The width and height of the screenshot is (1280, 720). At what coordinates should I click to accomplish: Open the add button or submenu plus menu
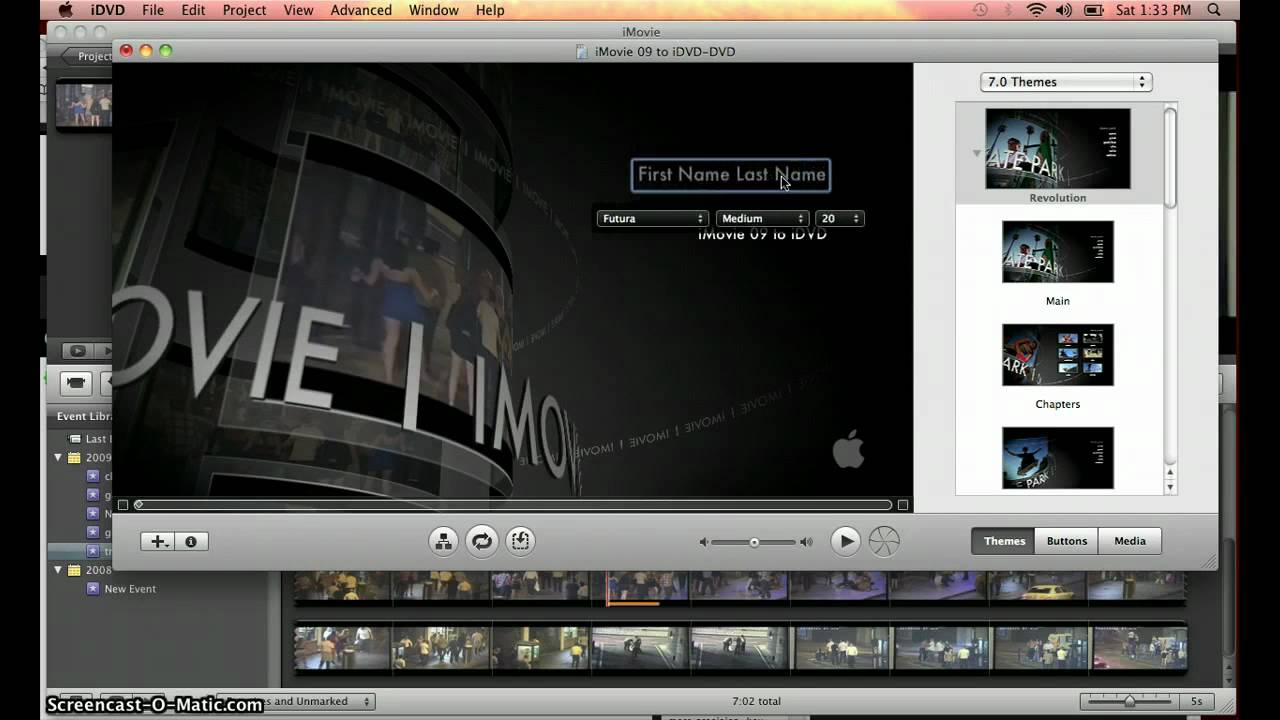pyautogui.click(x=158, y=541)
